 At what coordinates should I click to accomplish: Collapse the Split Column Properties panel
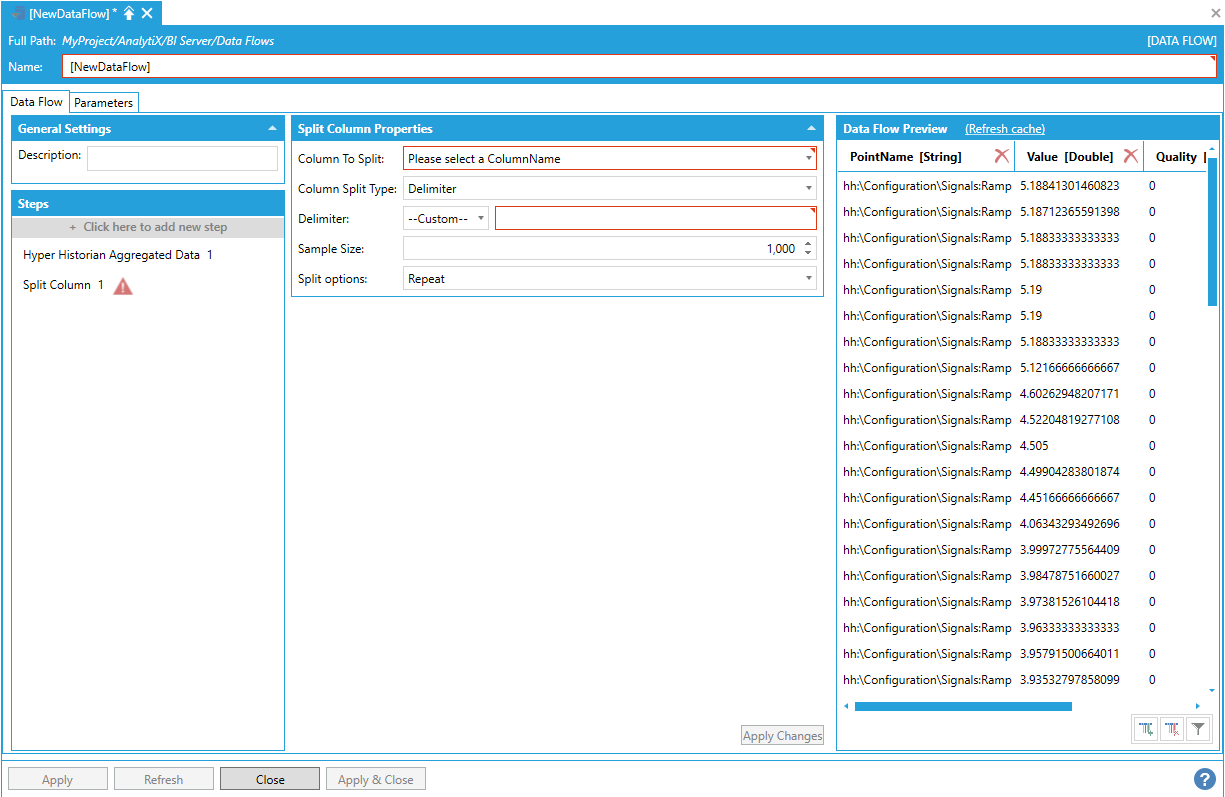(x=811, y=129)
